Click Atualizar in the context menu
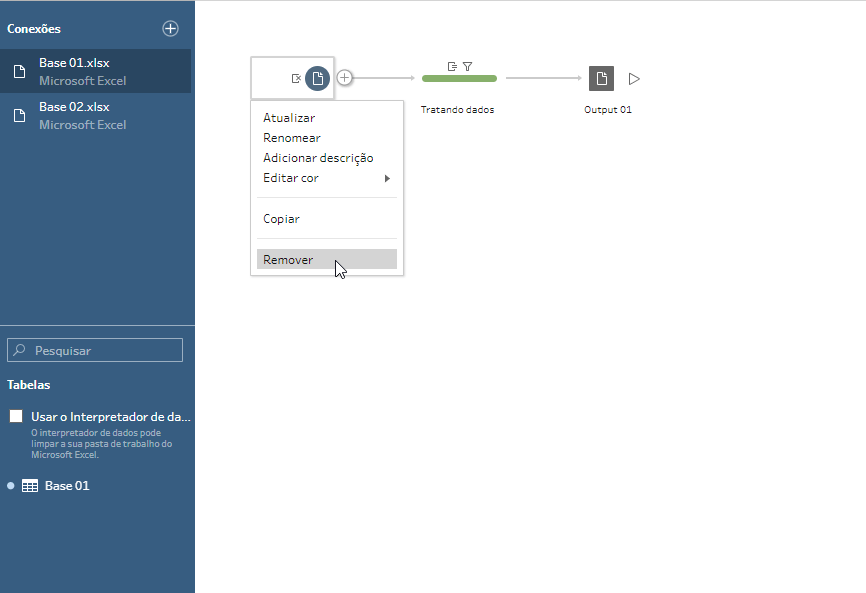 289,118
